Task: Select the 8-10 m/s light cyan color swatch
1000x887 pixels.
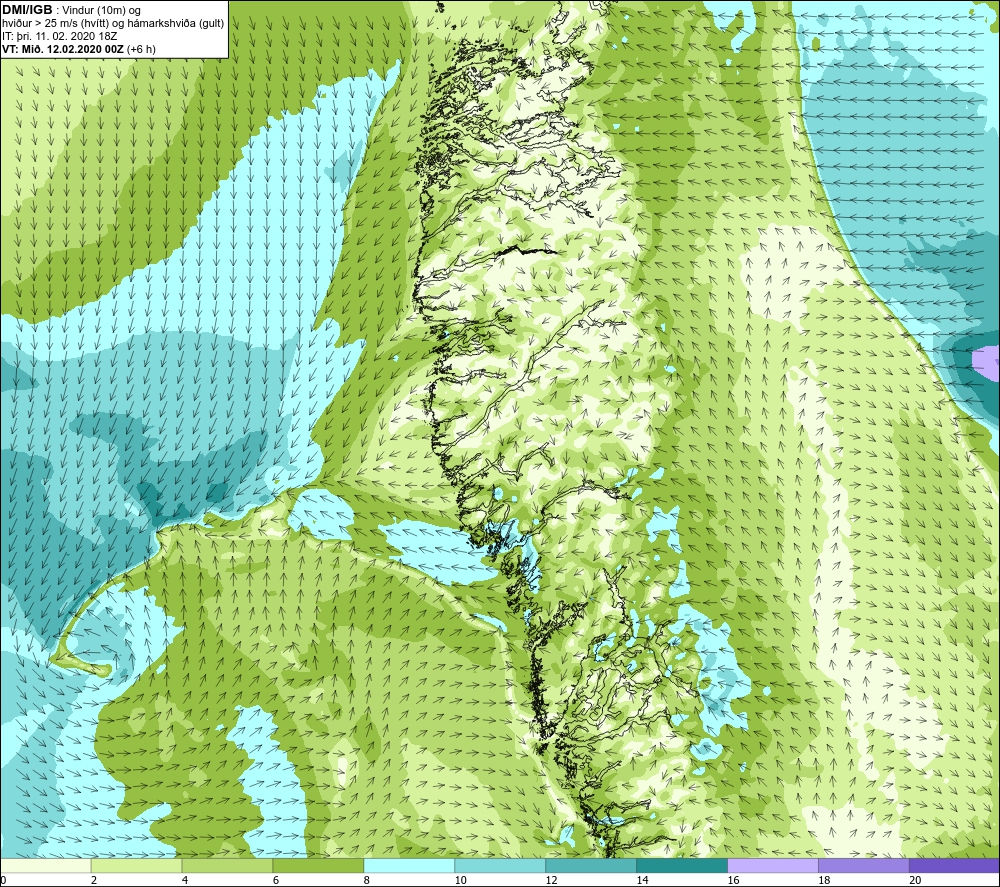Action: (x=409, y=866)
